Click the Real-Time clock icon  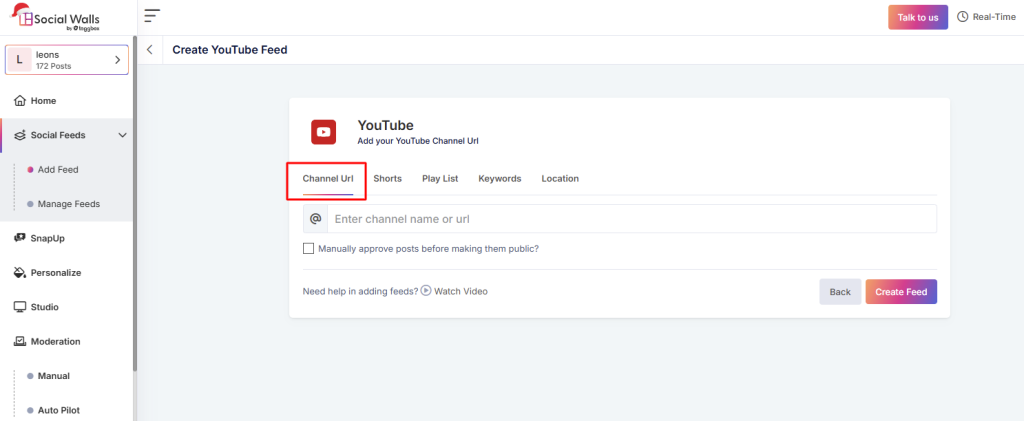click(963, 17)
